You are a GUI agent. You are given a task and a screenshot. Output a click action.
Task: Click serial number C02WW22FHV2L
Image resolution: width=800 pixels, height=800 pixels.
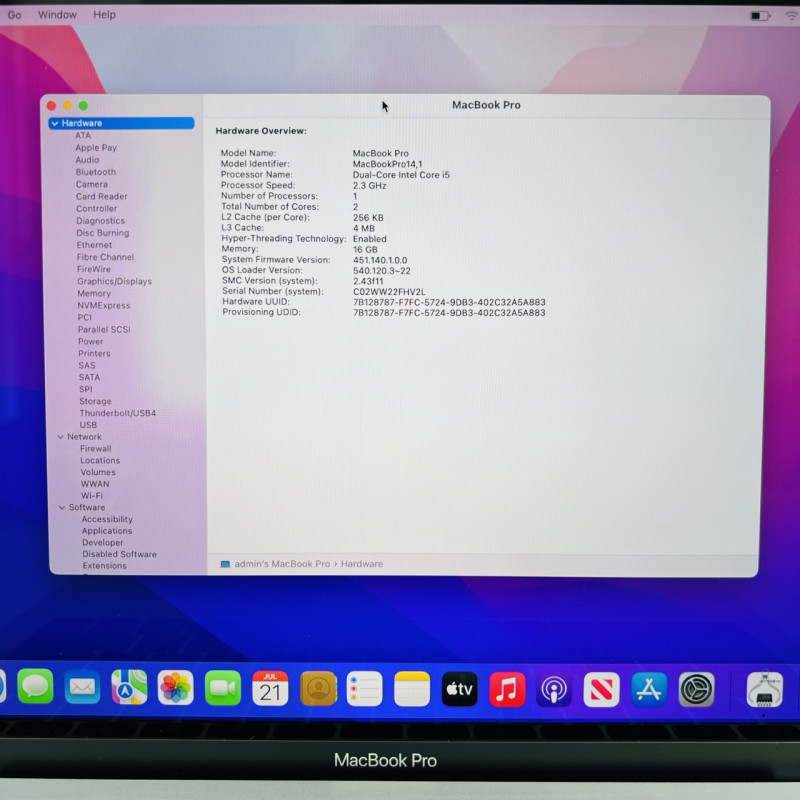point(389,292)
